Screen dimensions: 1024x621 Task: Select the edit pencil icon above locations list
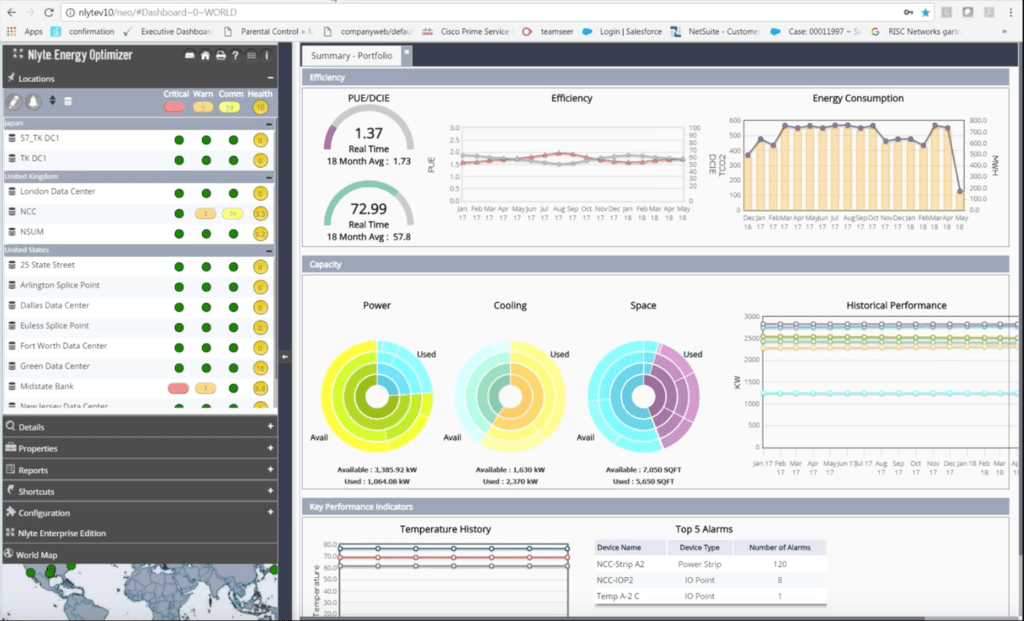[14, 101]
